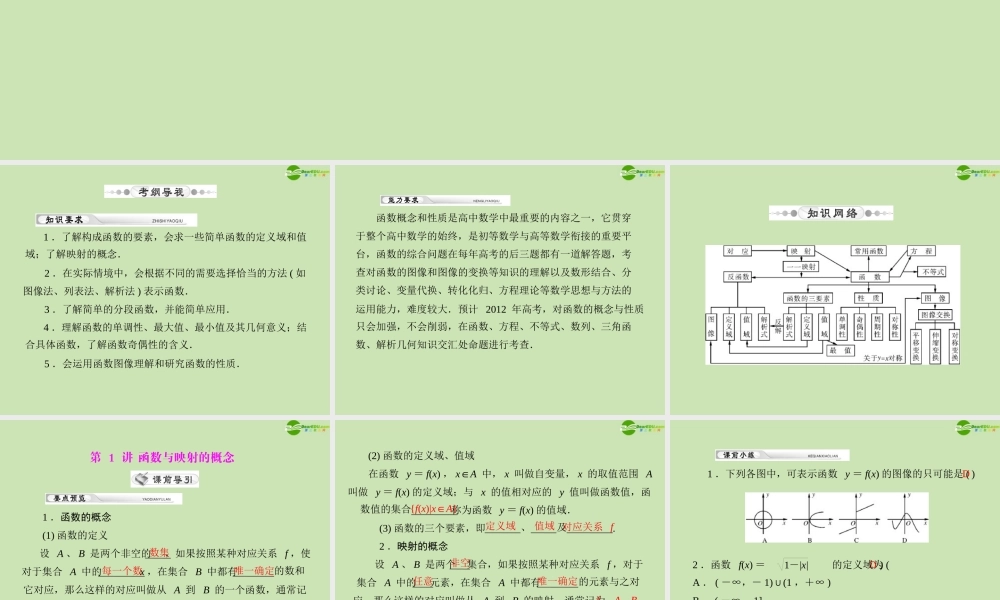The width and height of the screenshot is (1000, 600).
Task: Click the red 非空 fill-in answer
Action: point(460,564)
